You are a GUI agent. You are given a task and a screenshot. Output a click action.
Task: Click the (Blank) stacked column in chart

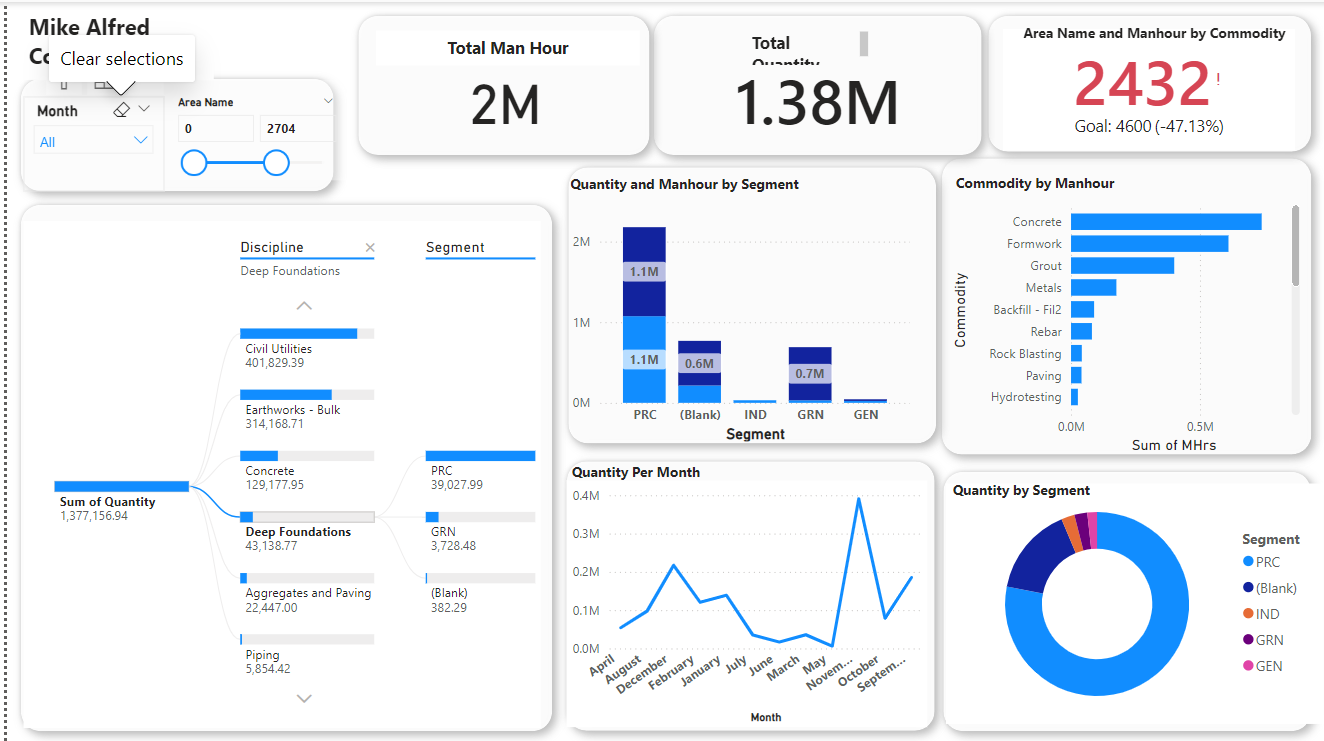pos(699,371)
